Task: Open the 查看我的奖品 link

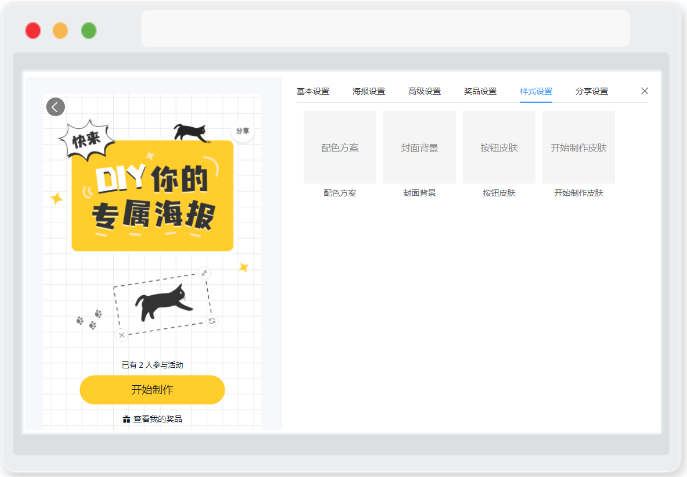Action: [157, 419]
